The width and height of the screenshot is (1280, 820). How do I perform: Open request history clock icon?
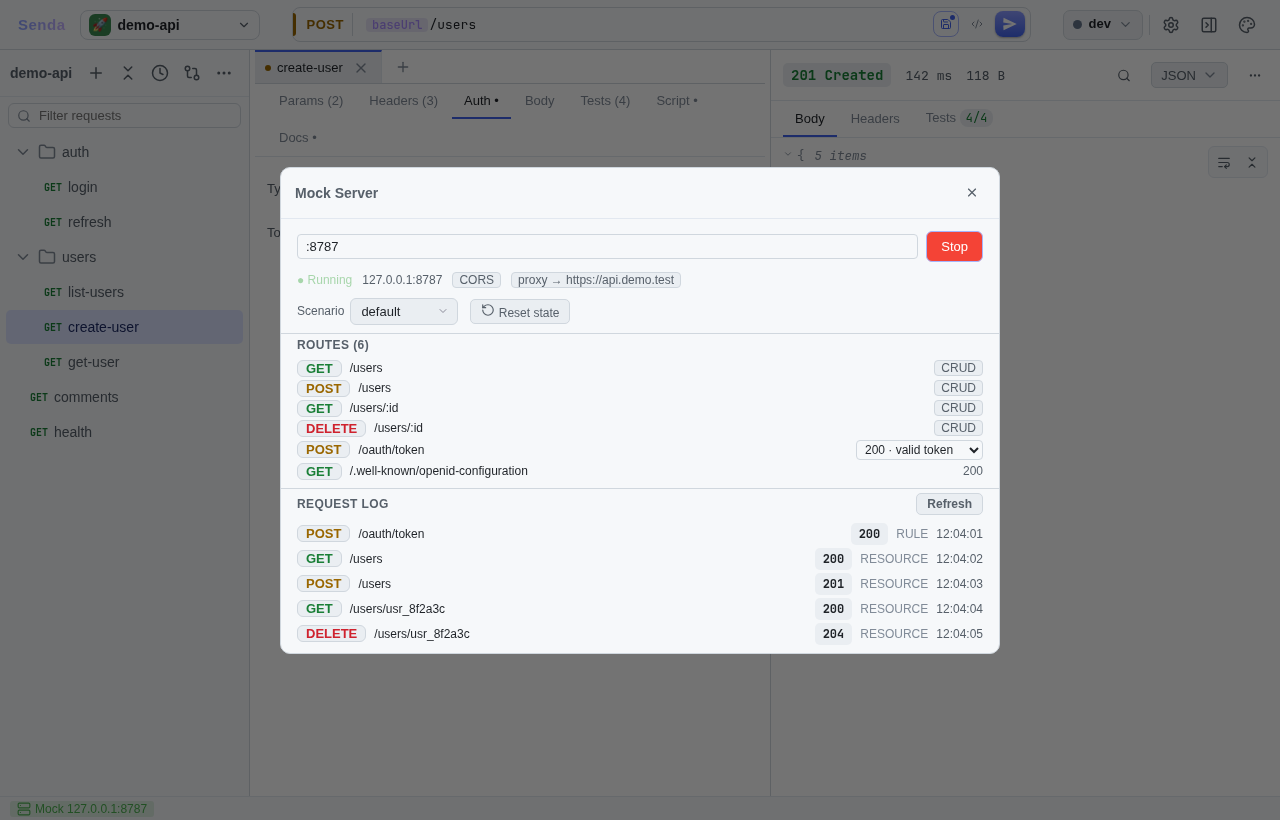pos(160,73)
